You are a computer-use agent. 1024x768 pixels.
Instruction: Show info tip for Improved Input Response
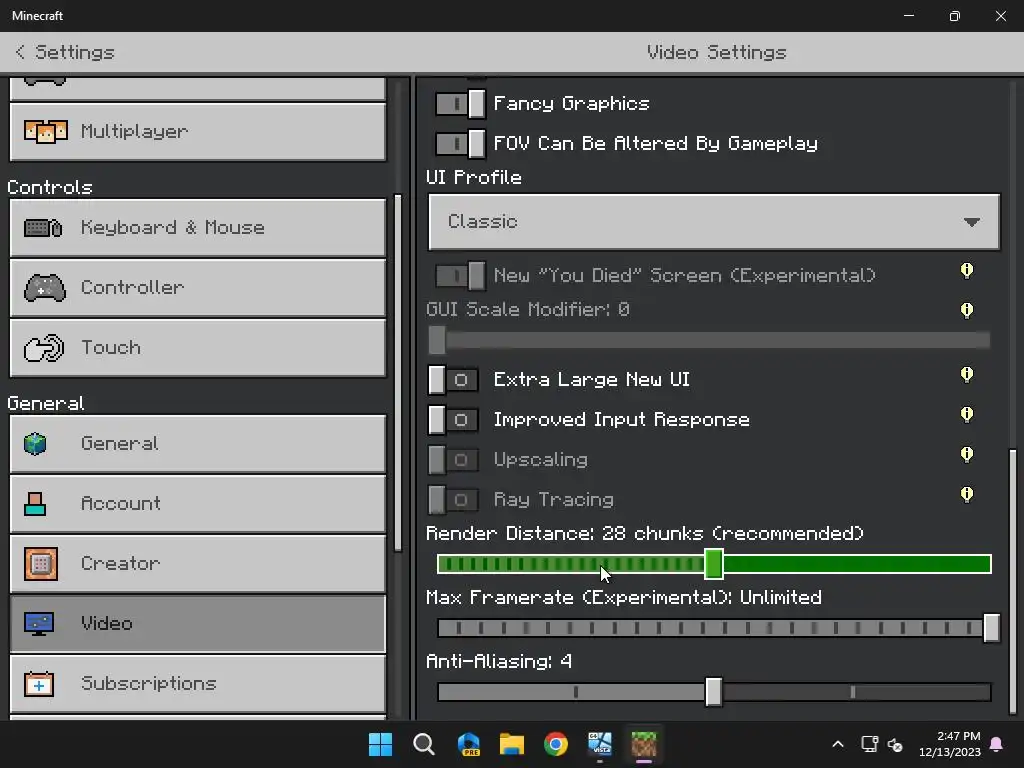pos(967,415)
